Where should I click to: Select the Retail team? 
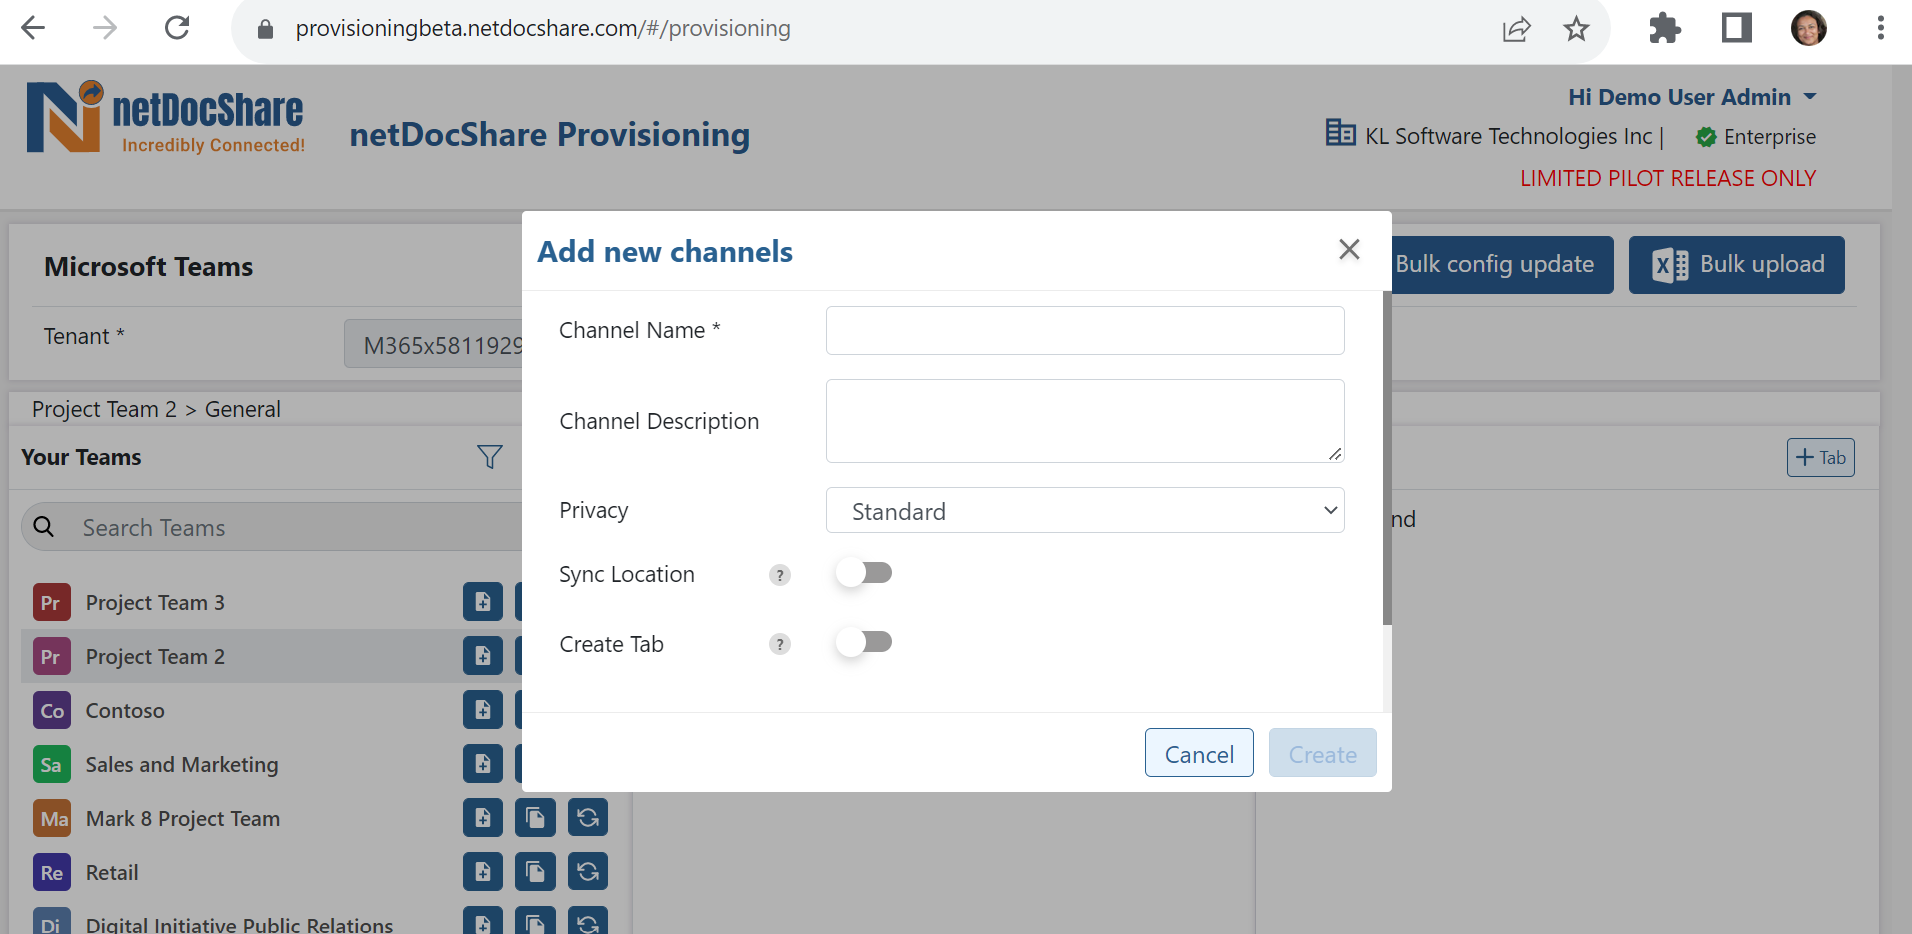coord(111,872)
